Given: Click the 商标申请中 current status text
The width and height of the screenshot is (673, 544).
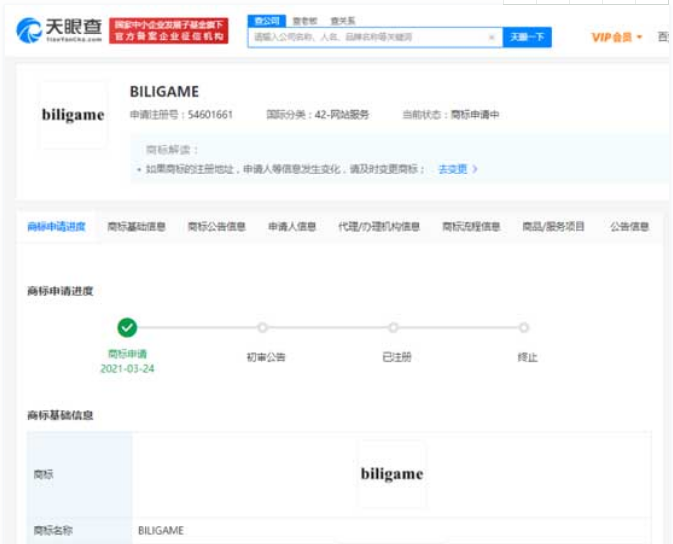Looking at the screenshot, I should tap(475, 115).
